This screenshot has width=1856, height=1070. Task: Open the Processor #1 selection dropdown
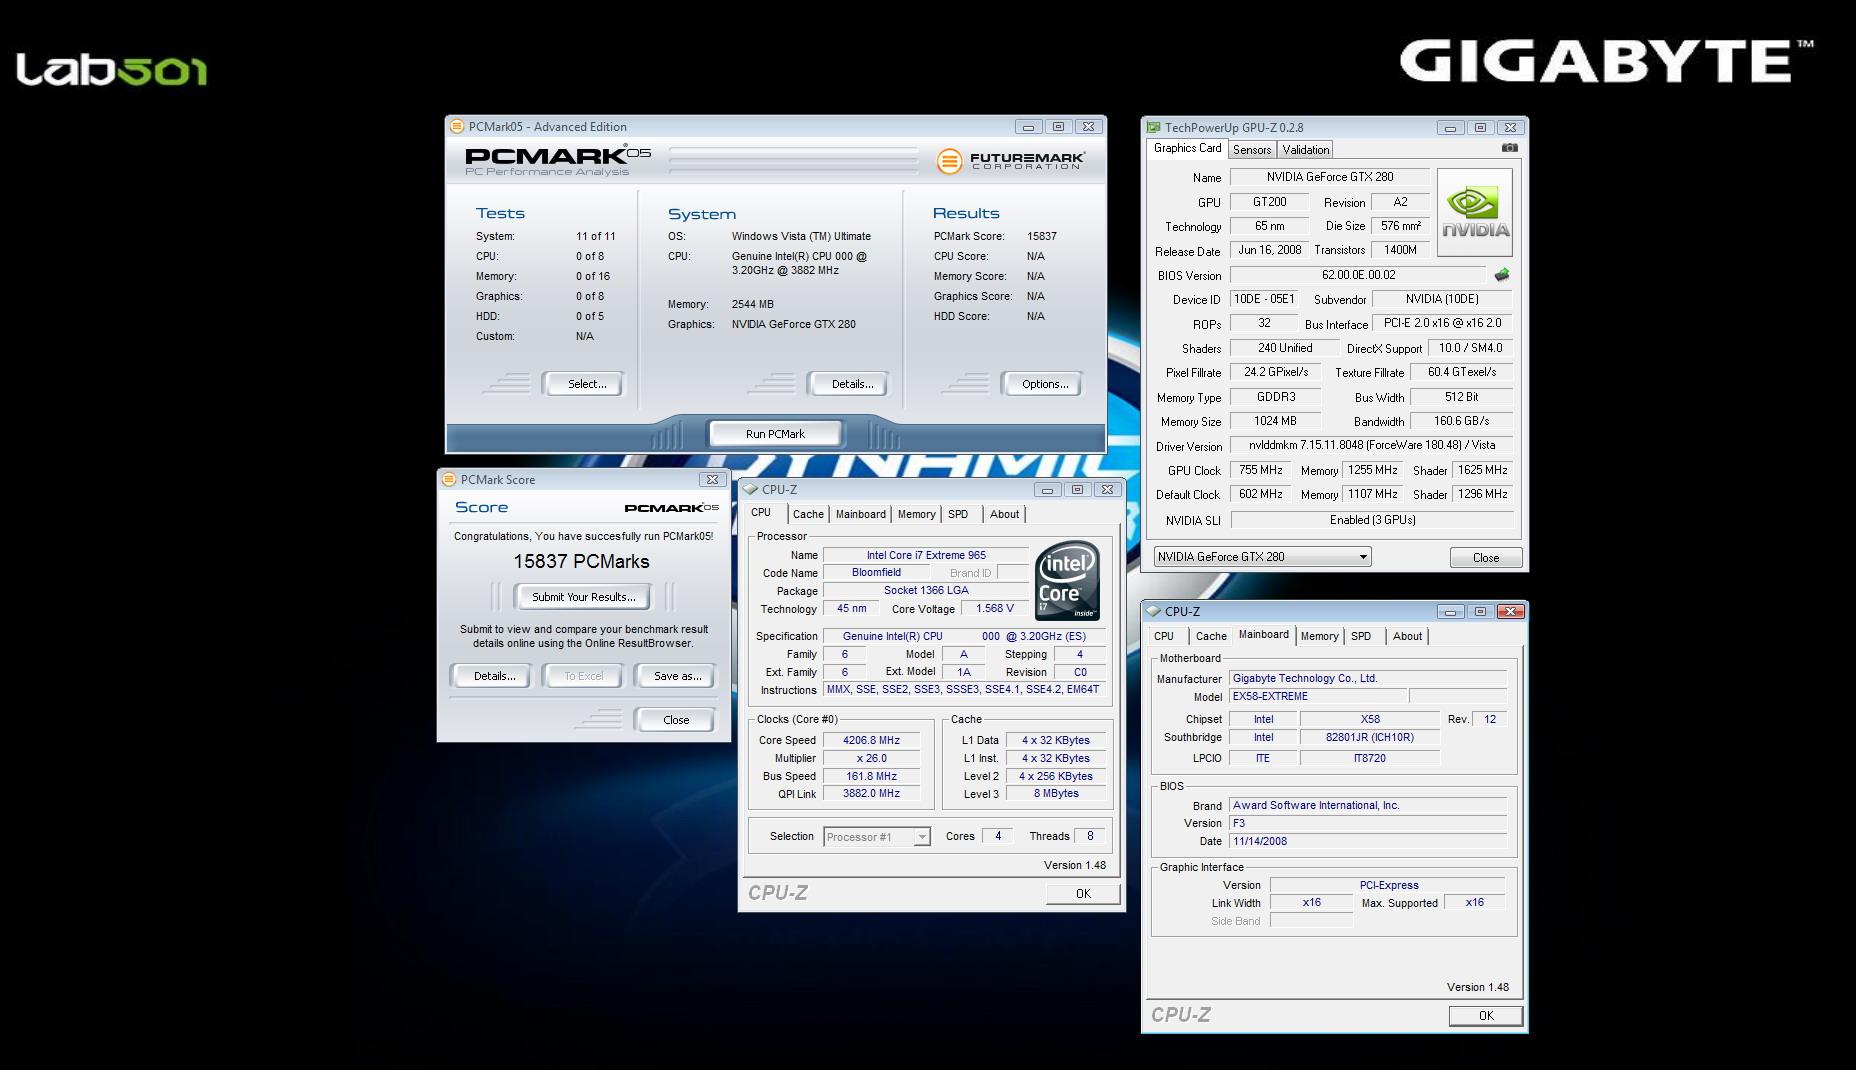(x=877, y=837)
